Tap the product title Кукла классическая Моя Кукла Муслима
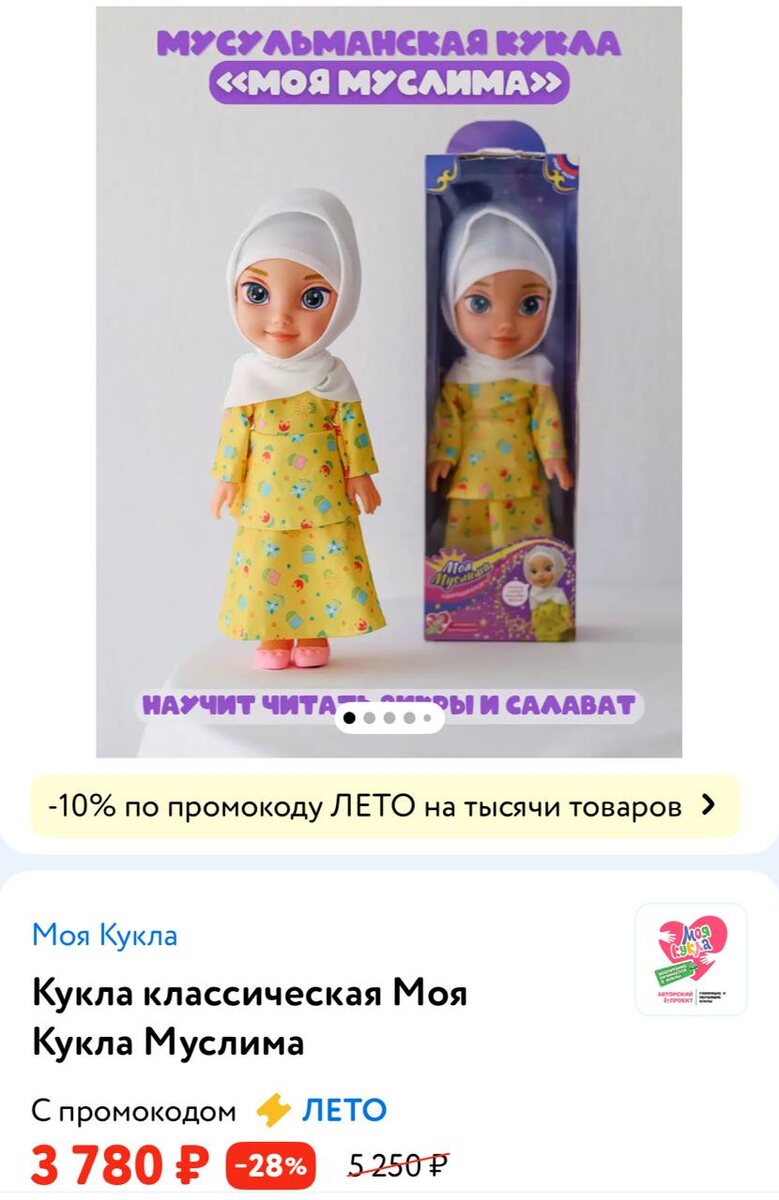Image resolution: width=779 pixels, height=1200 pixels. pos(250,1019)
